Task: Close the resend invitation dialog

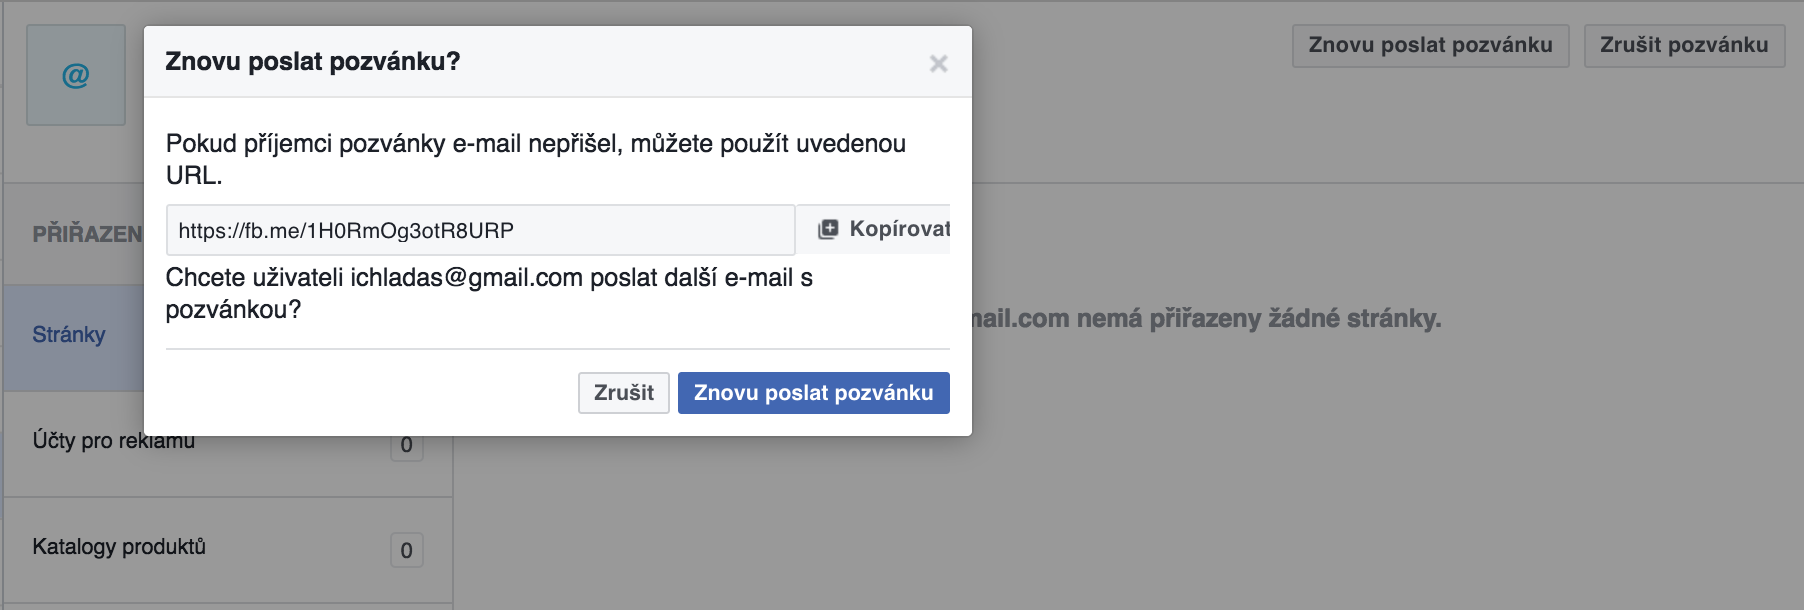Action: [938, 64]
